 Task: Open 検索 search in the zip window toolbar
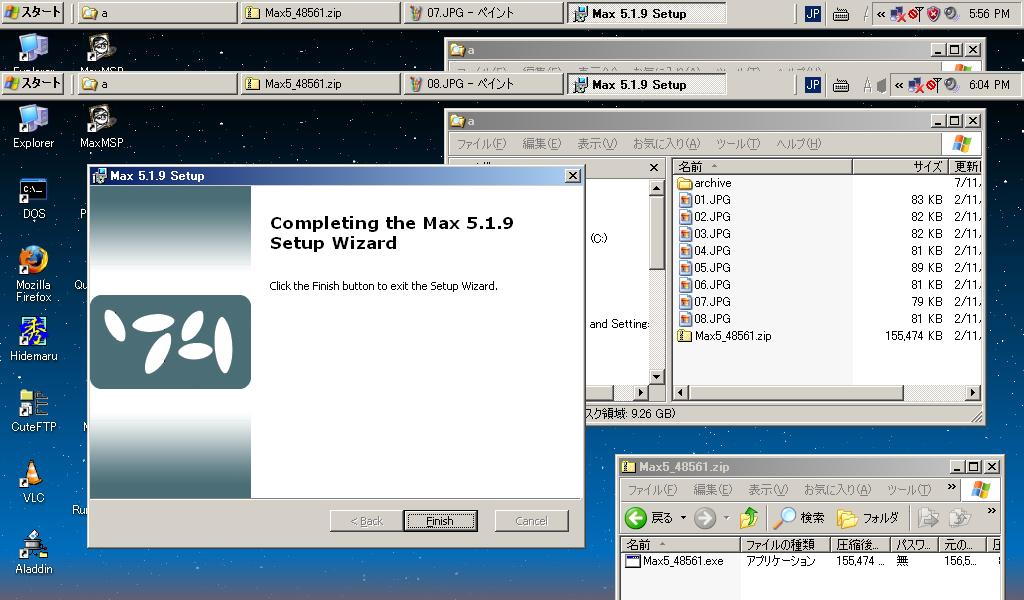point(799,518)
